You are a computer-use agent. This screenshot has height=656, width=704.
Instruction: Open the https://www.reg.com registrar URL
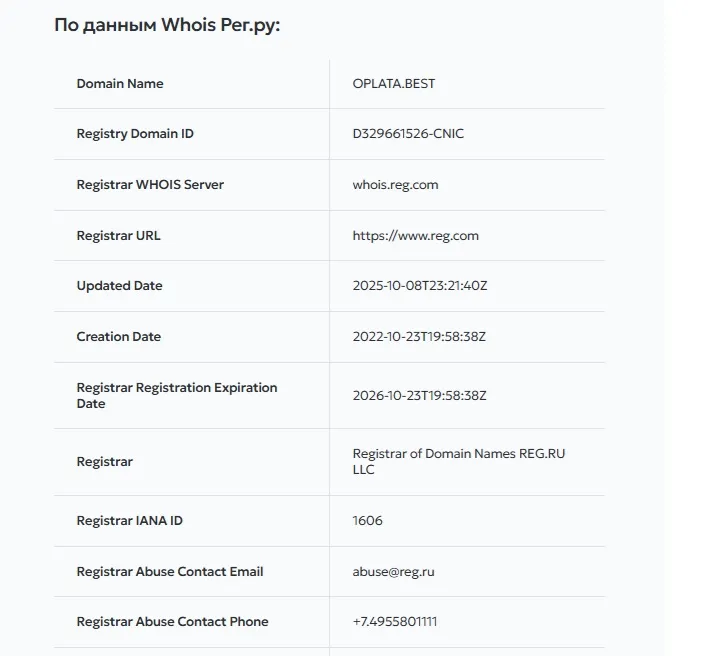(415, 236)
